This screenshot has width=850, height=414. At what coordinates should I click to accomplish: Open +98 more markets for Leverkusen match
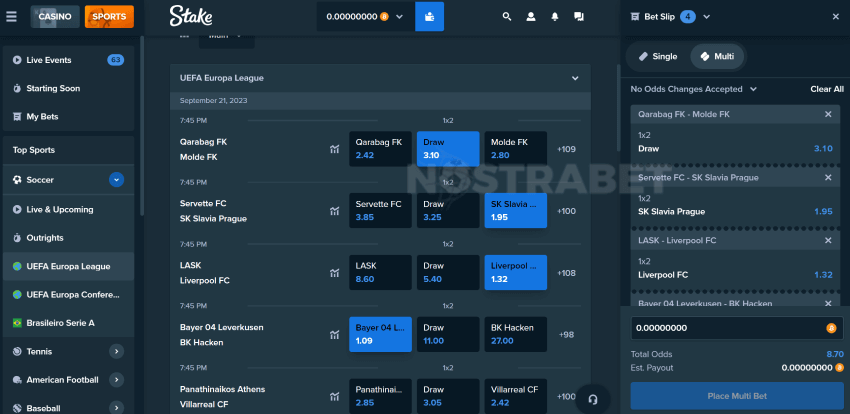coord(566,335)
